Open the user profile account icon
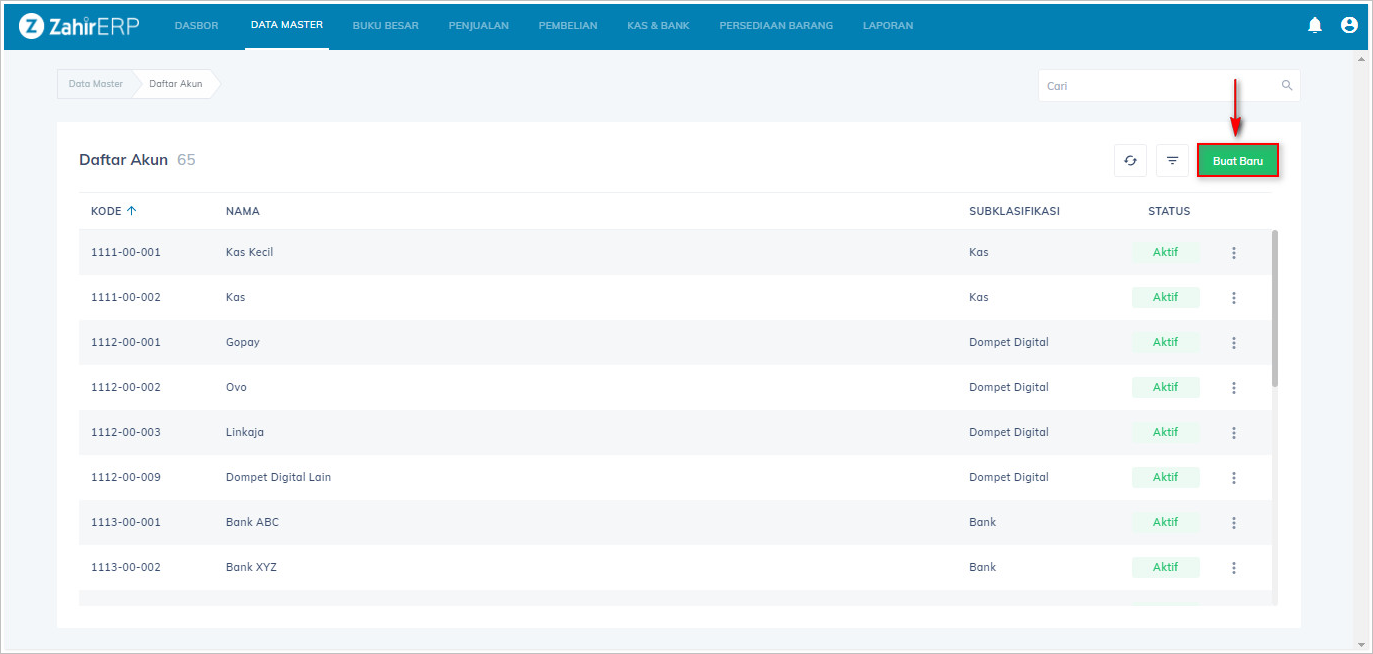Screen dimensions: 1373x654 pyautogui.click(x=1349, y=25)
